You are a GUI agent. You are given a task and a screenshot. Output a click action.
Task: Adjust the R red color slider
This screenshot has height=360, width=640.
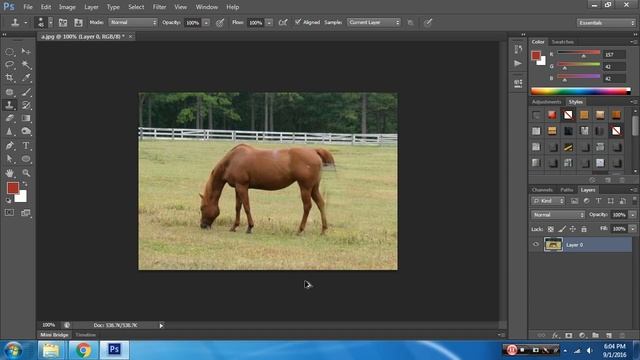579,53
